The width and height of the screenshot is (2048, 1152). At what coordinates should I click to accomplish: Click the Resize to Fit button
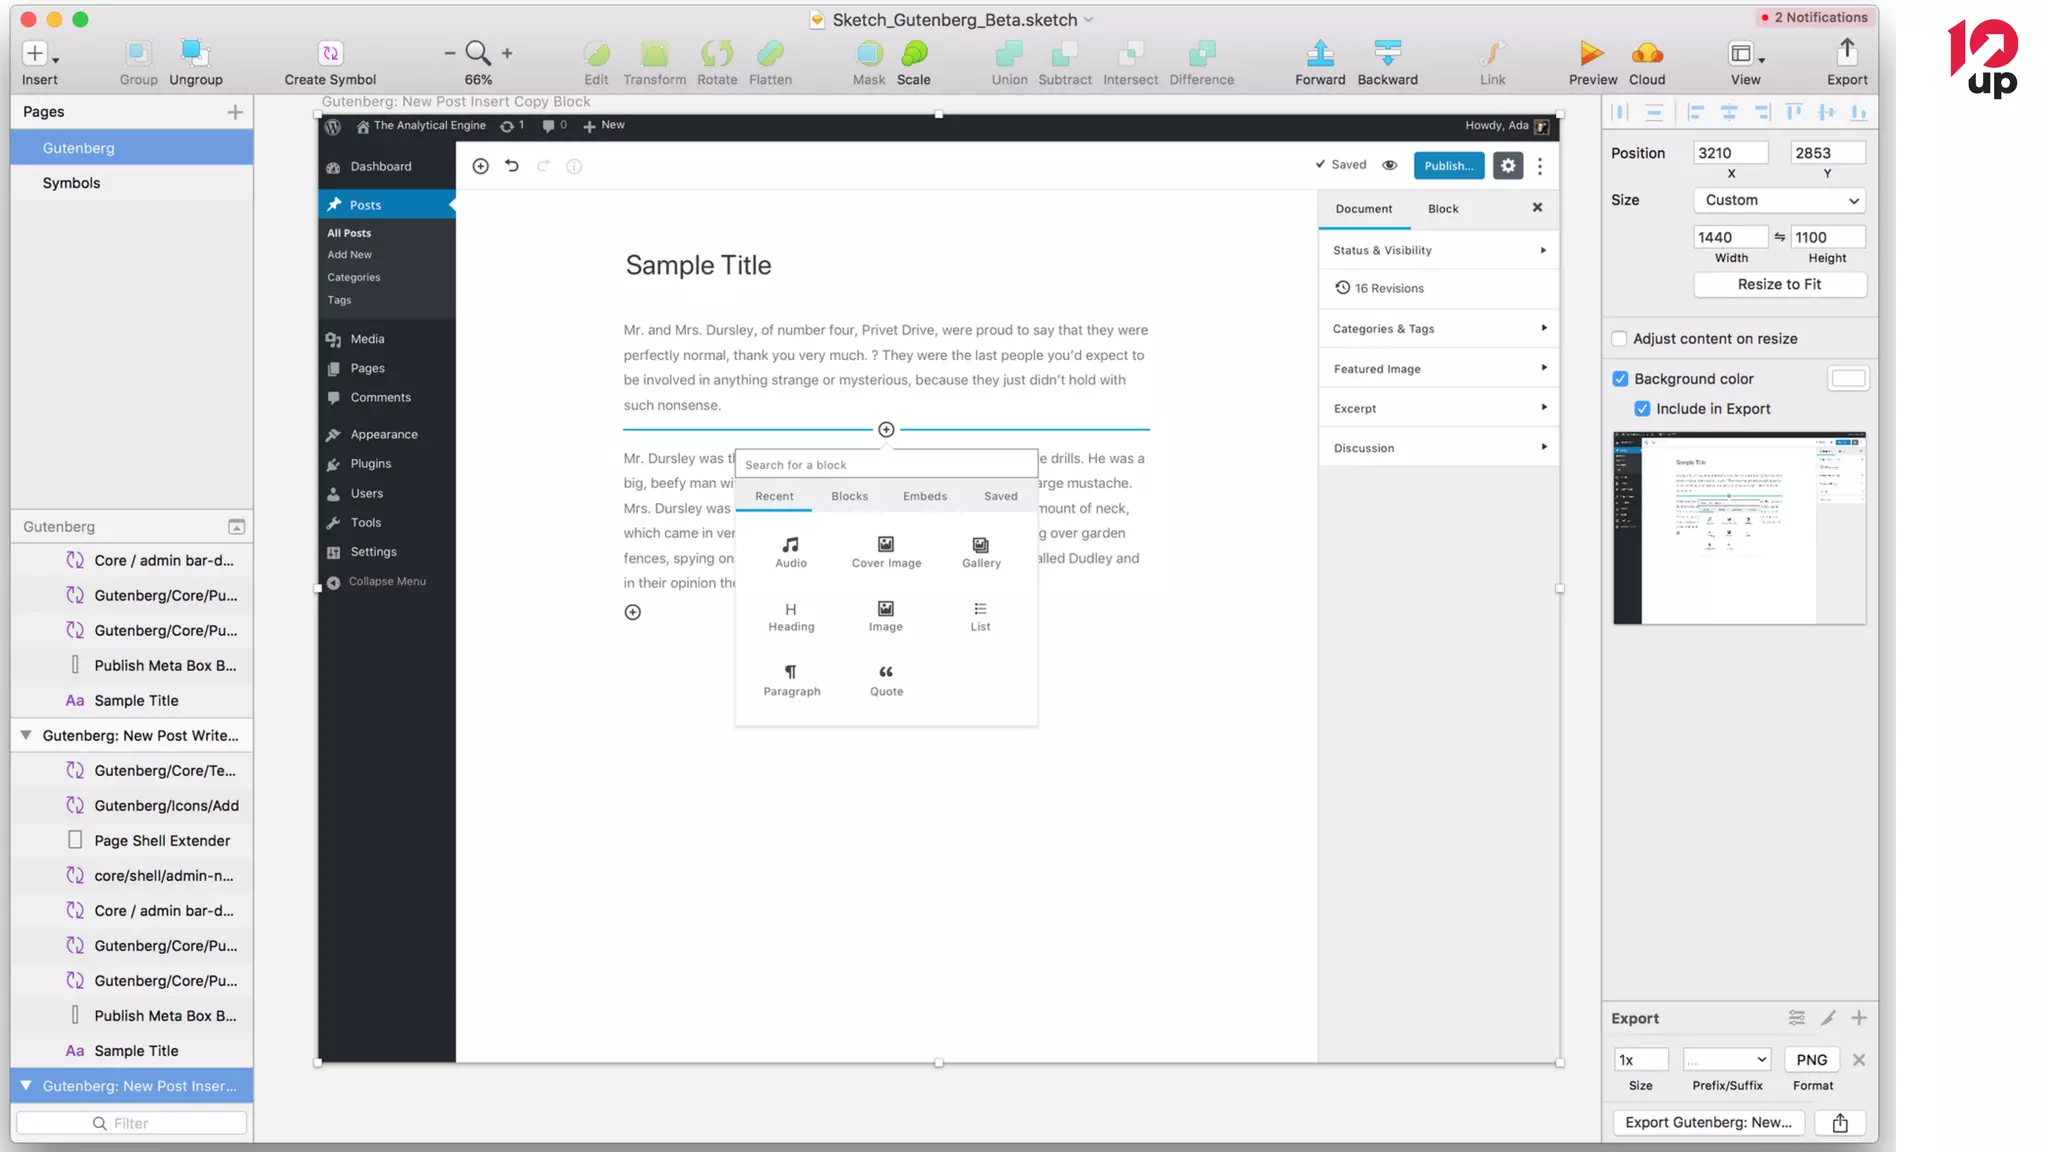[1779, 285]
